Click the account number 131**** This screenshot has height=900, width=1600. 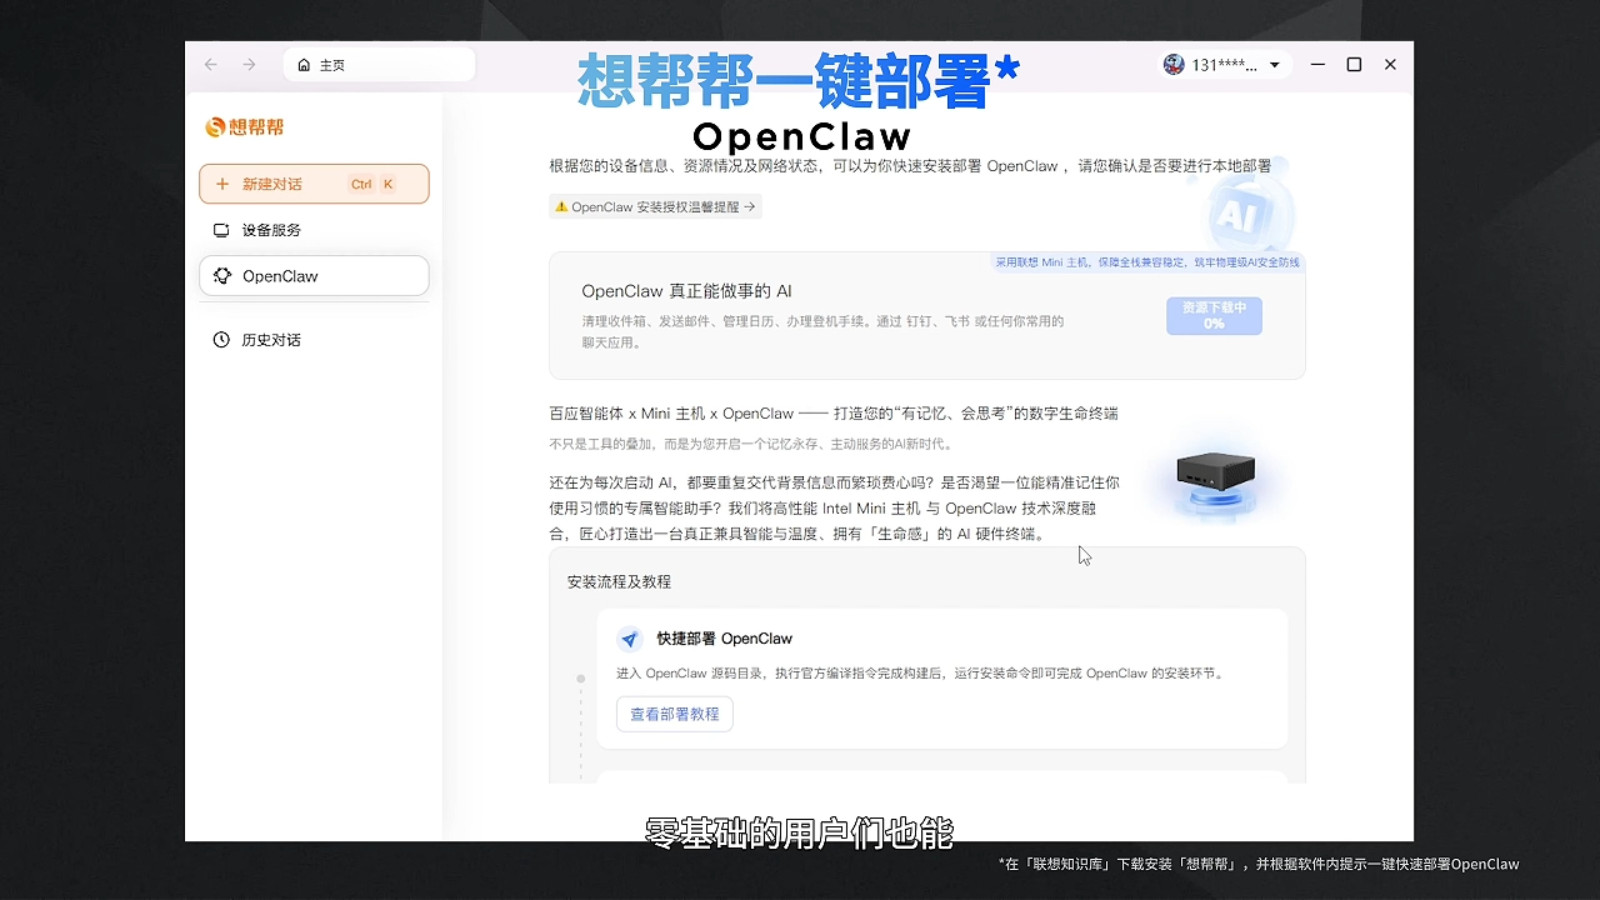tap(1224, 65)
